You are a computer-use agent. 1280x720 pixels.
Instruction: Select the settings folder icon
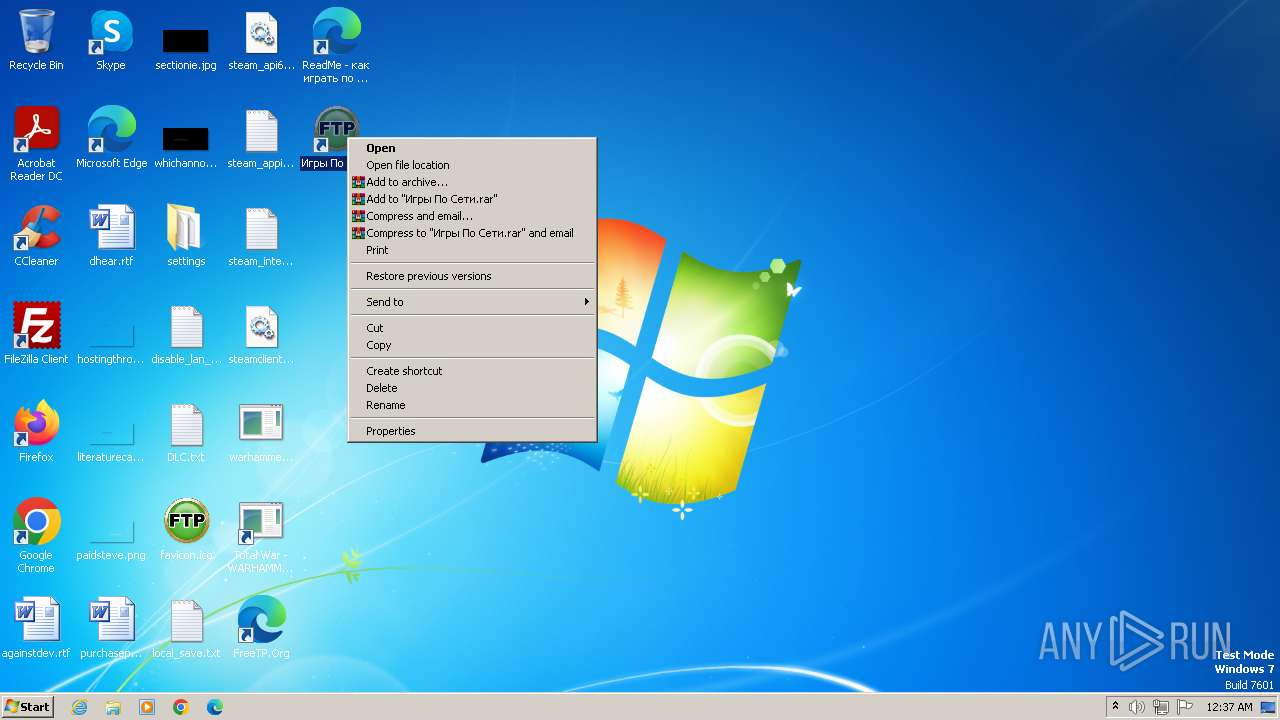[186, 236]
